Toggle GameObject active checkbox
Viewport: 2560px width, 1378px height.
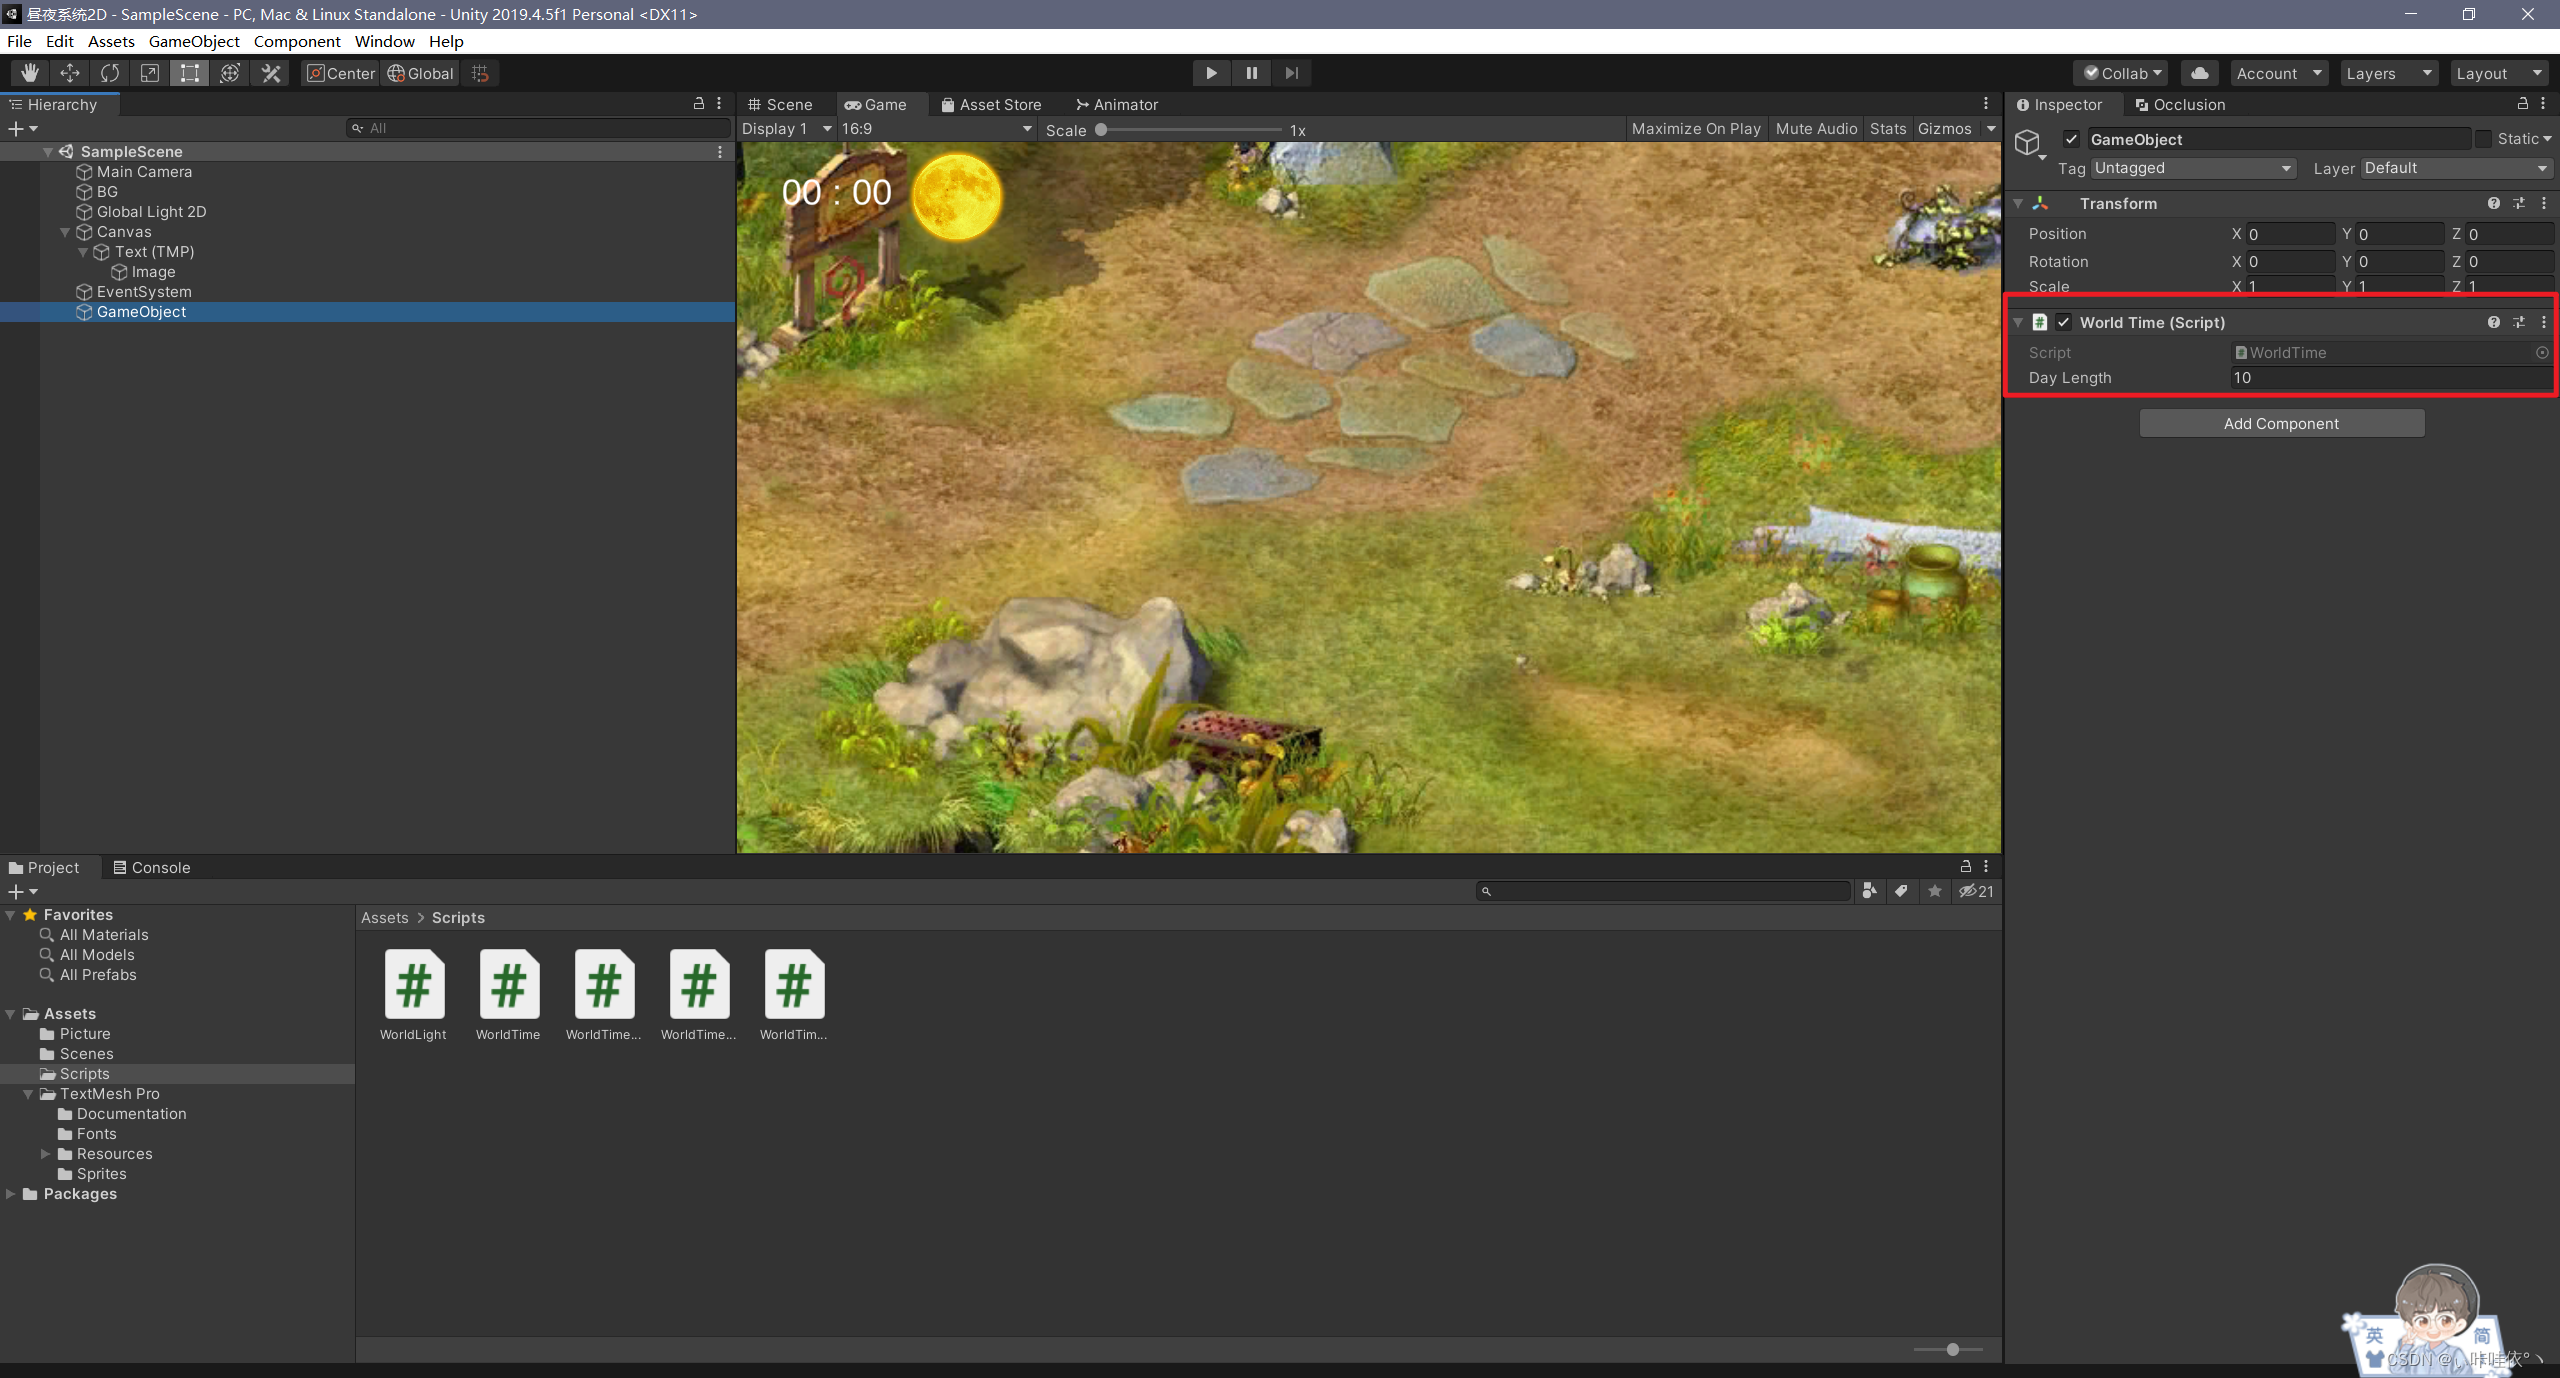2072,139
